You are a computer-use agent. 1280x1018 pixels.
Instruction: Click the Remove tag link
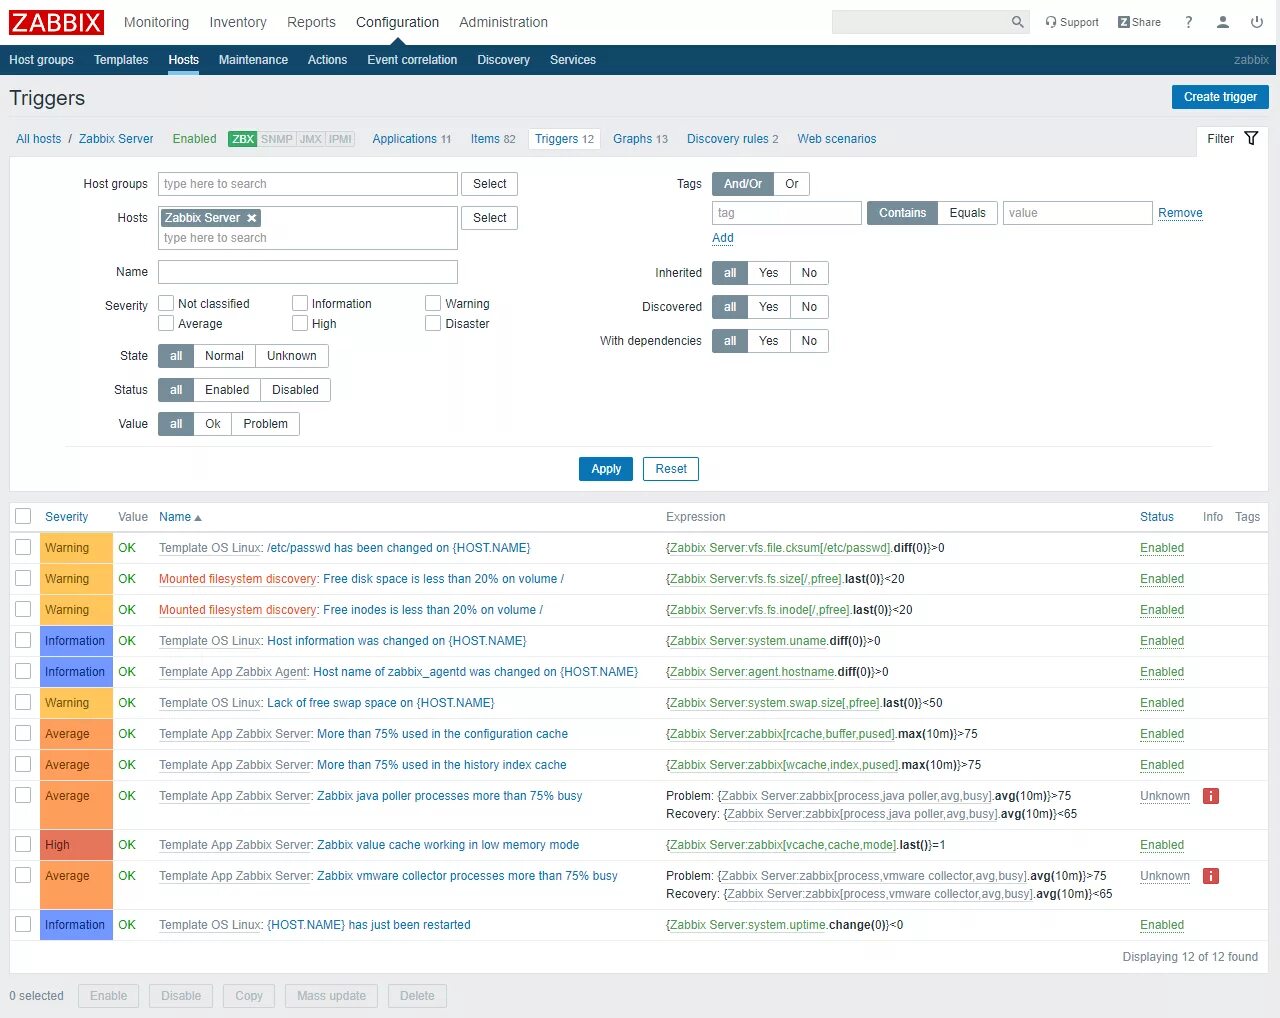1180,213
